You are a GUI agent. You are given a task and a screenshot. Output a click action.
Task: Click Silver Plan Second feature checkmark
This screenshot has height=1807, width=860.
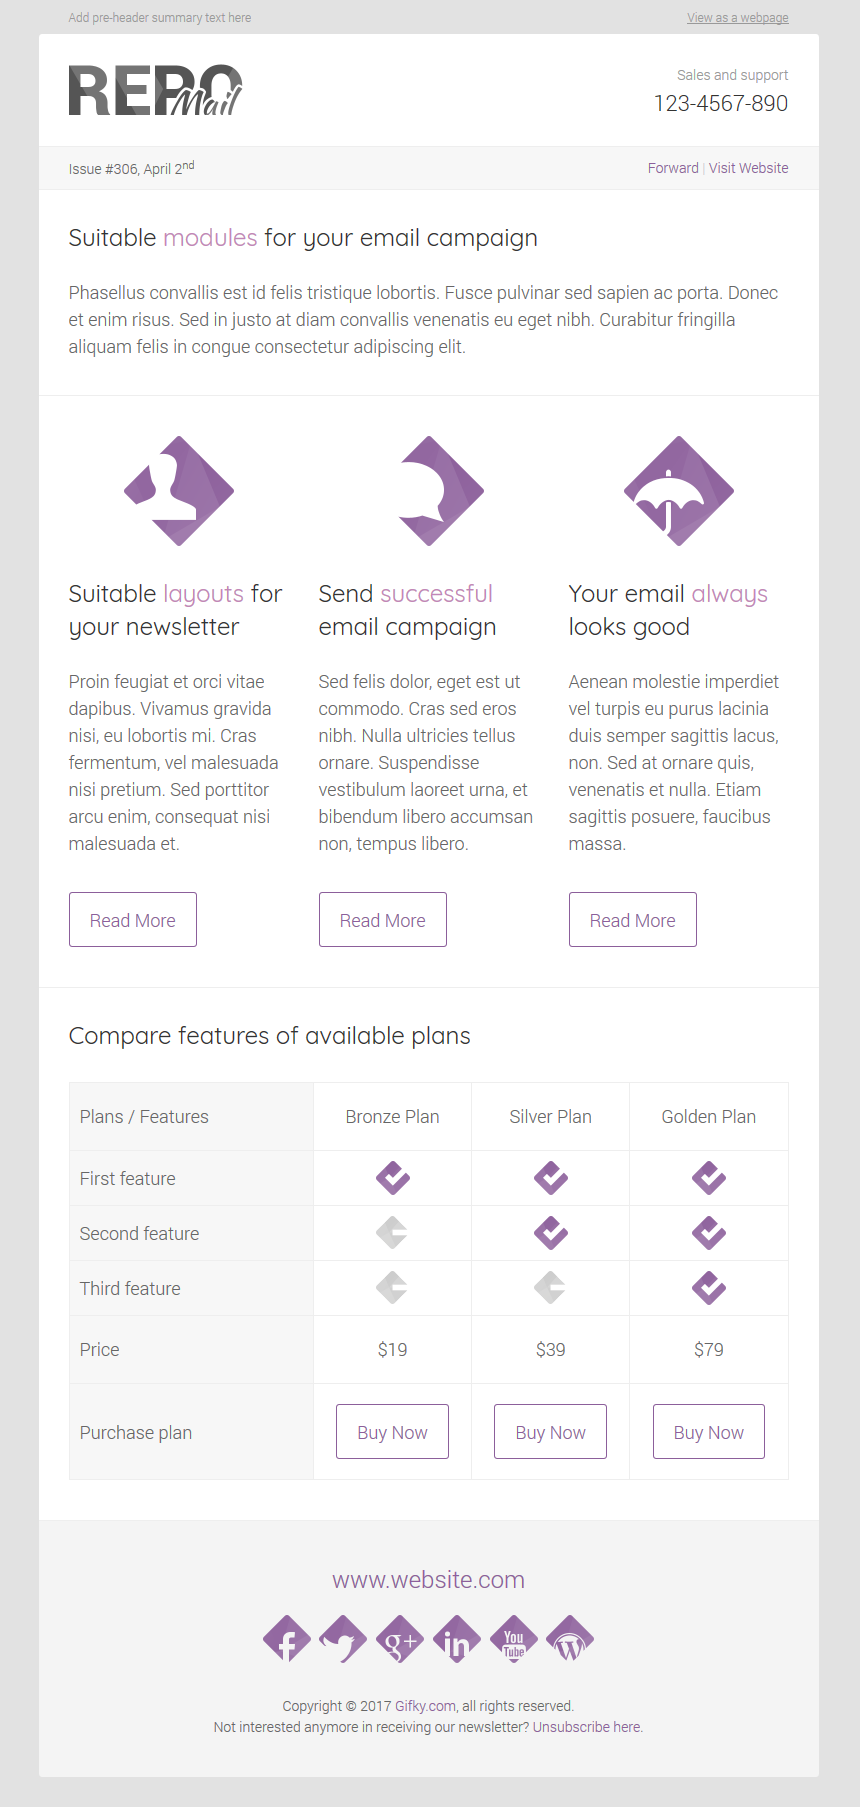[551, 1233]
